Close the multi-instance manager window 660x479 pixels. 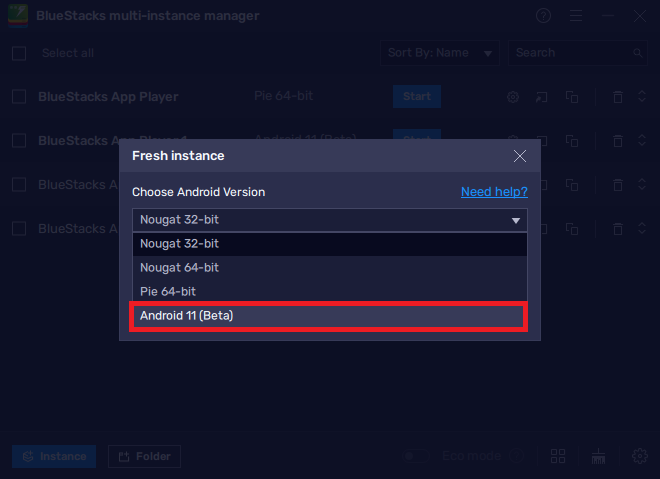click(640, 16)
